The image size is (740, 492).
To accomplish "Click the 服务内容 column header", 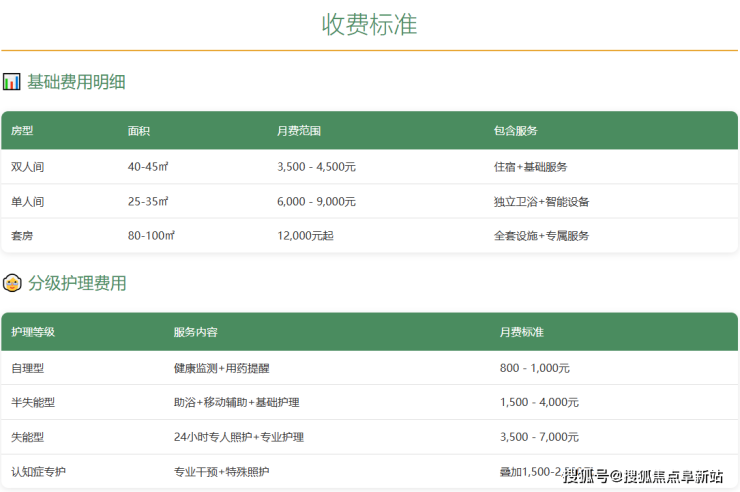I will [x=195, y=332].
